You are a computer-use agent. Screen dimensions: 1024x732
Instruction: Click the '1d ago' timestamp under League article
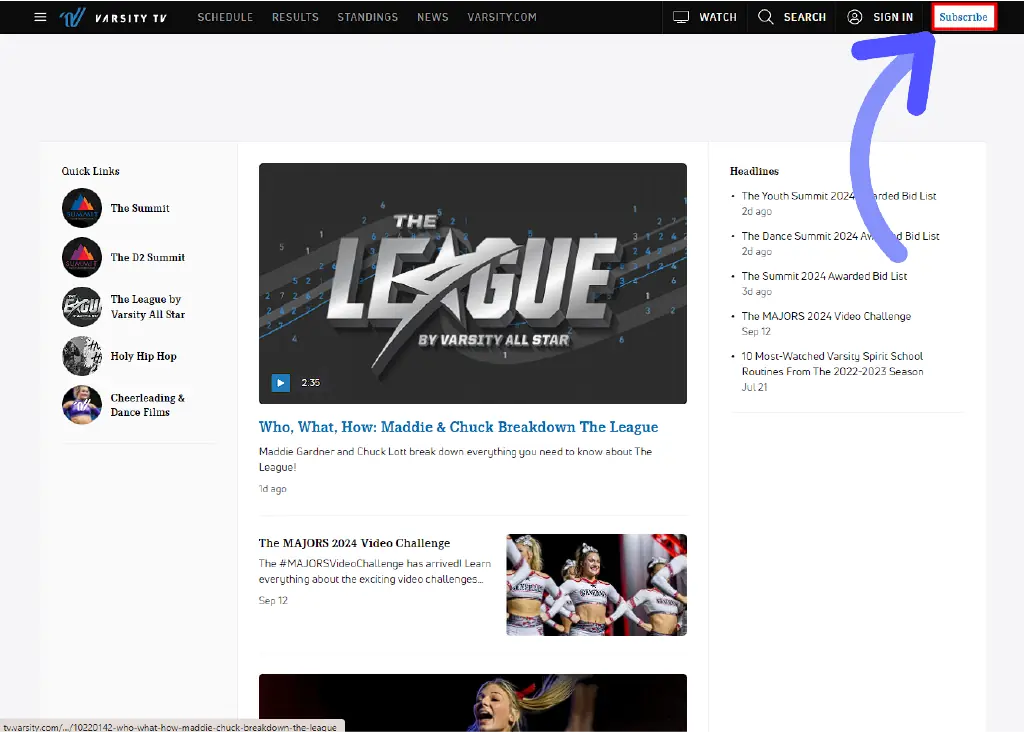tap(272, 488)
